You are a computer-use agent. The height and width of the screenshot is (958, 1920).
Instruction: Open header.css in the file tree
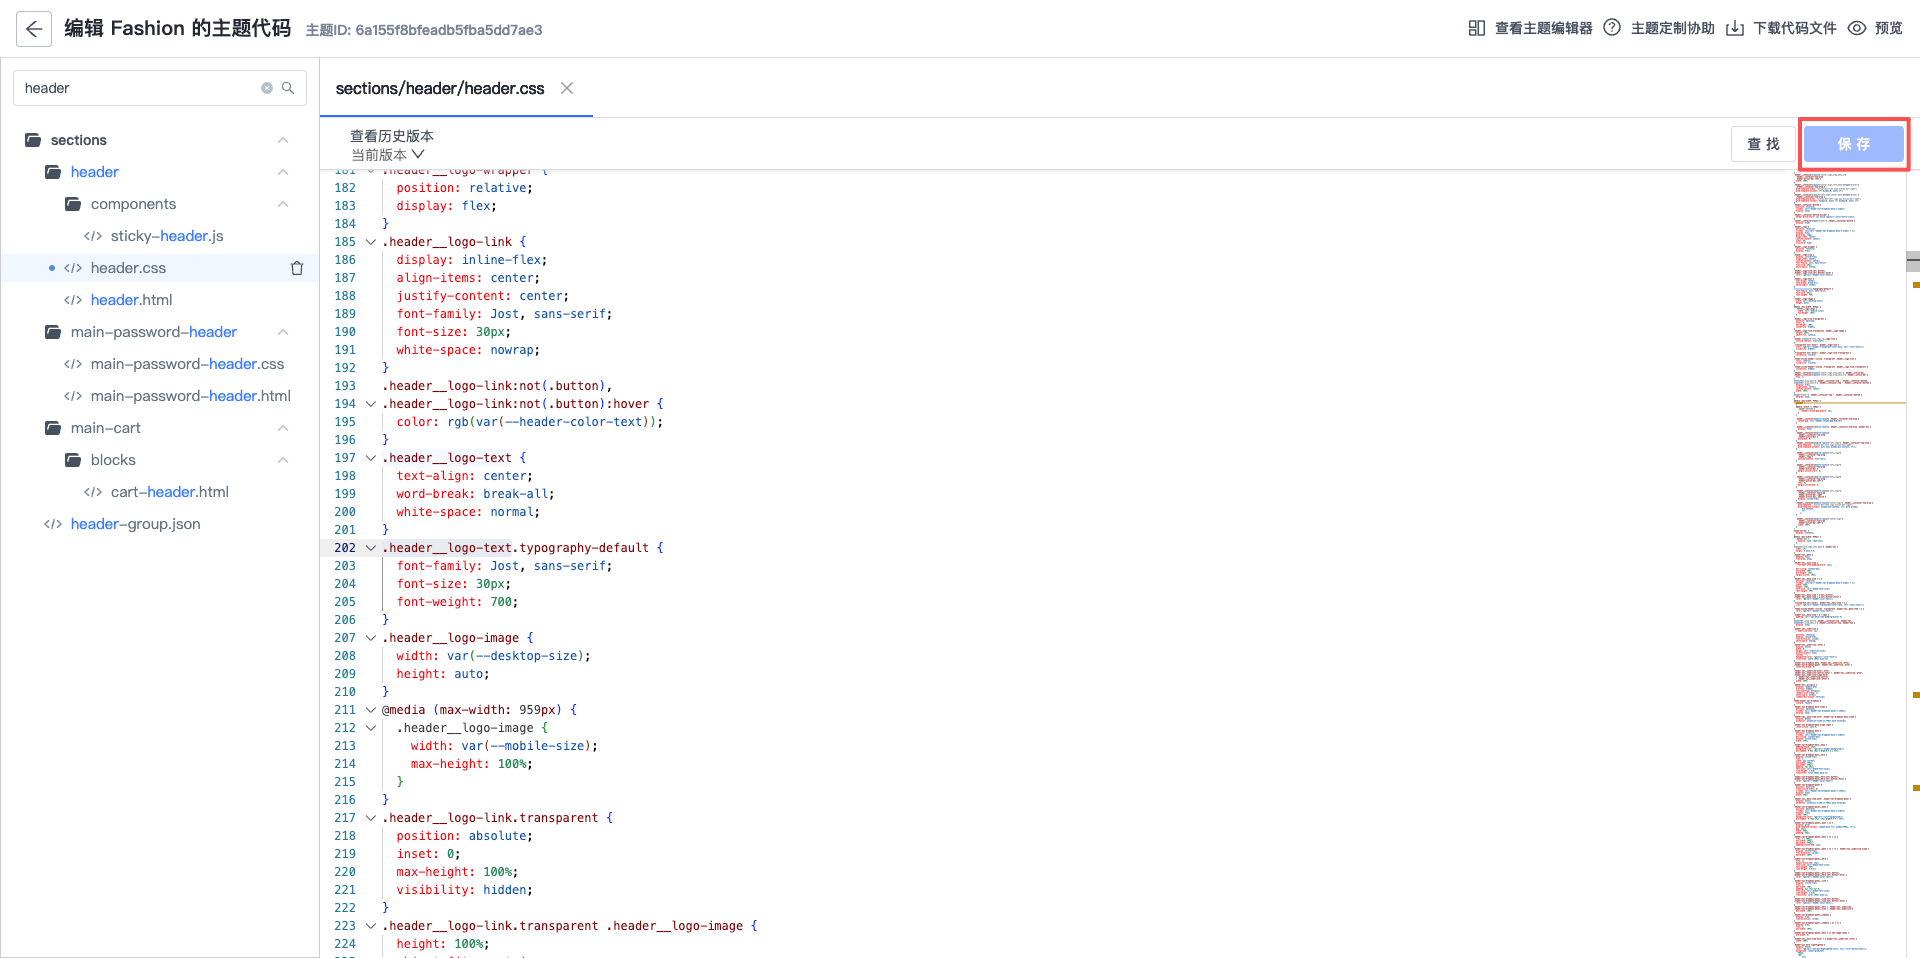pos(128,268)
